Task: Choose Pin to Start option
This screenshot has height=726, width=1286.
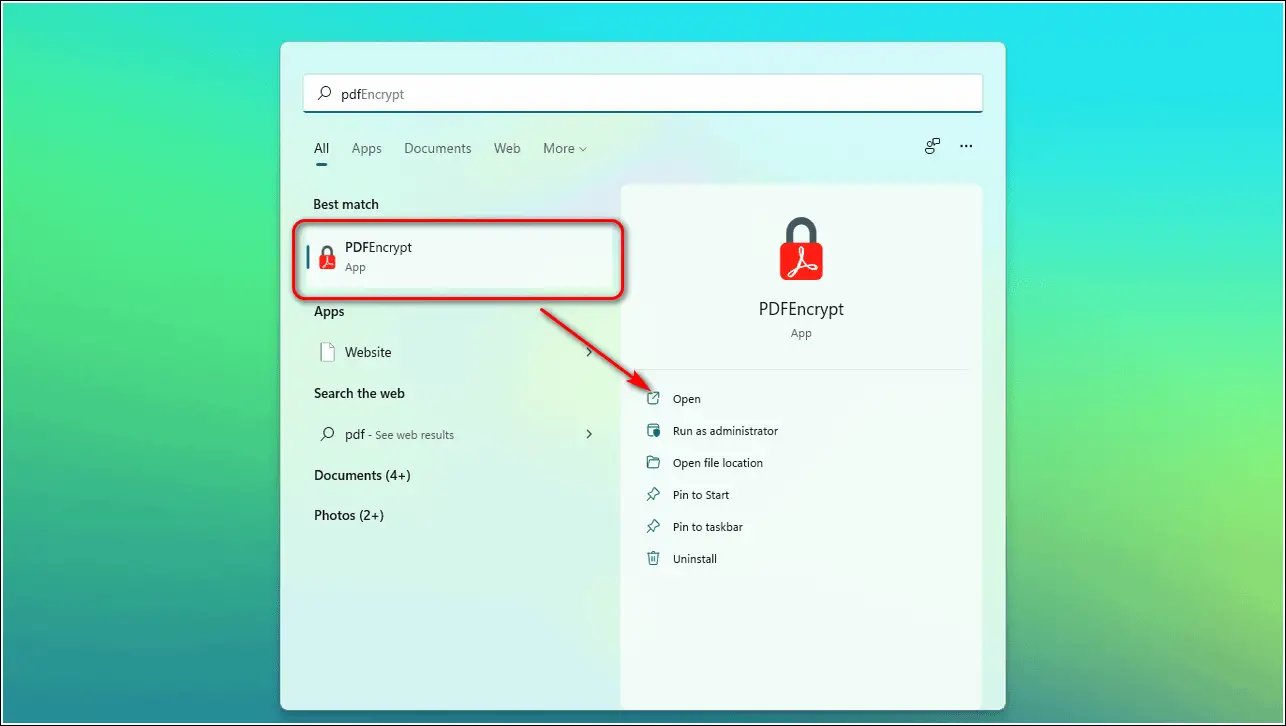Action: point(701,495)
